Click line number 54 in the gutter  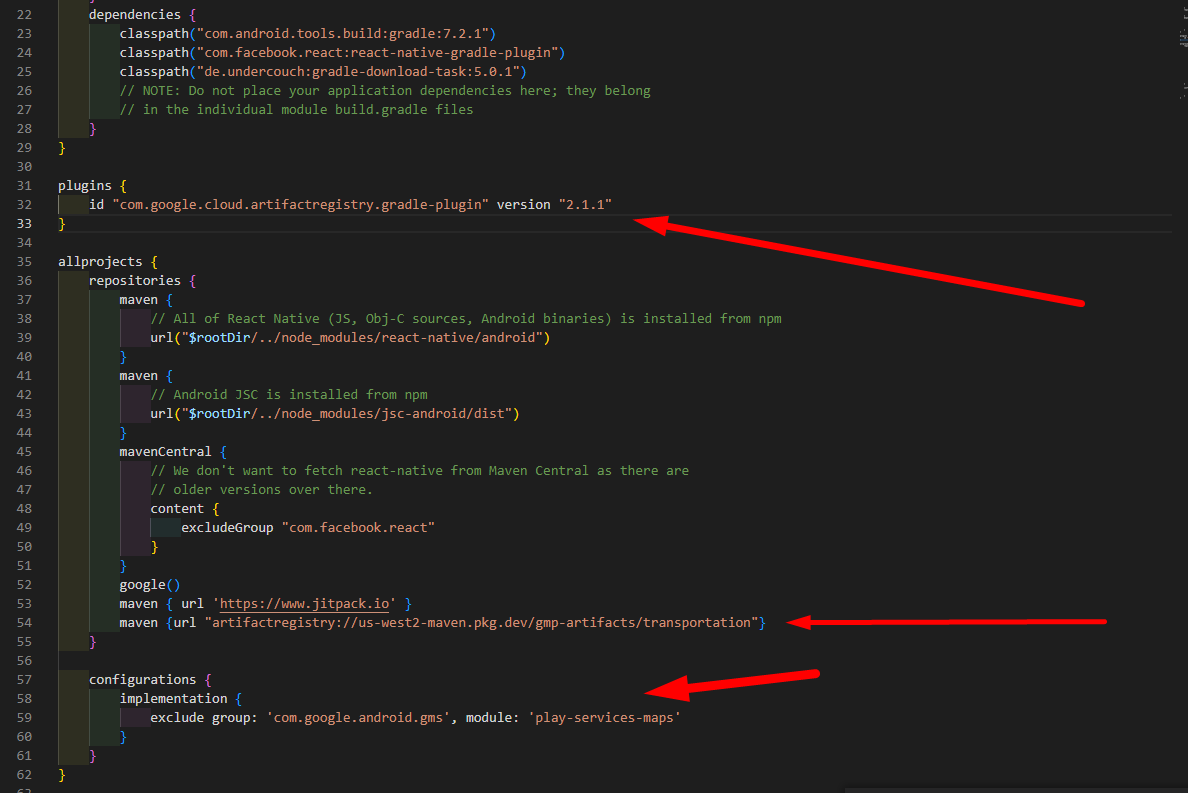tap(25, 623)
